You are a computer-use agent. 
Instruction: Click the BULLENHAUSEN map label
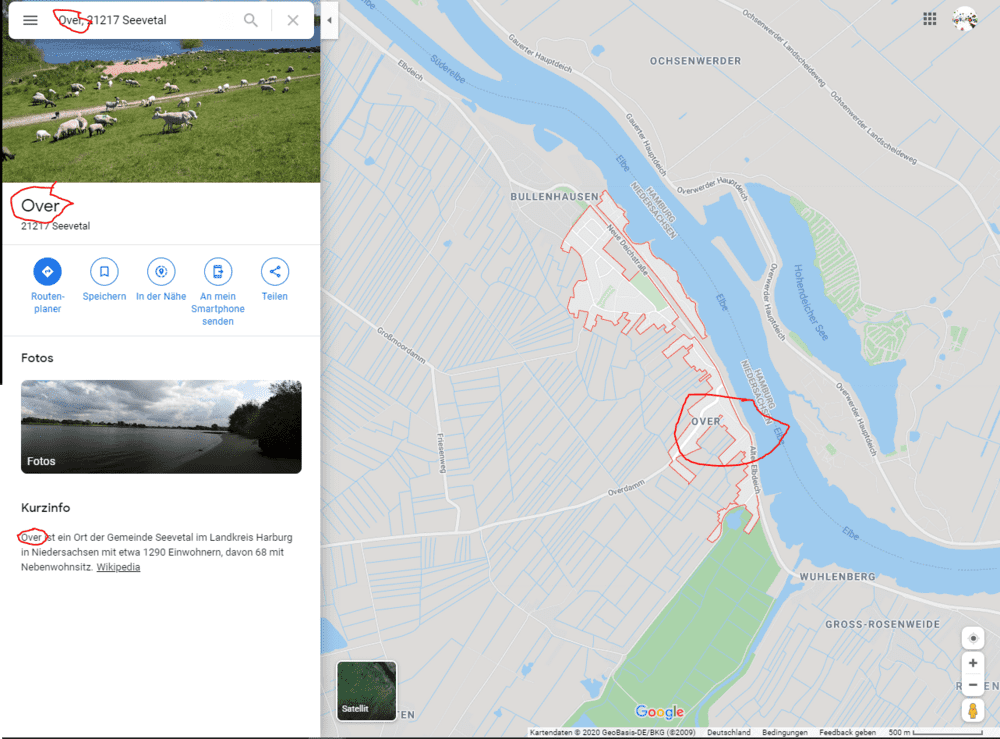coord(554,196)
